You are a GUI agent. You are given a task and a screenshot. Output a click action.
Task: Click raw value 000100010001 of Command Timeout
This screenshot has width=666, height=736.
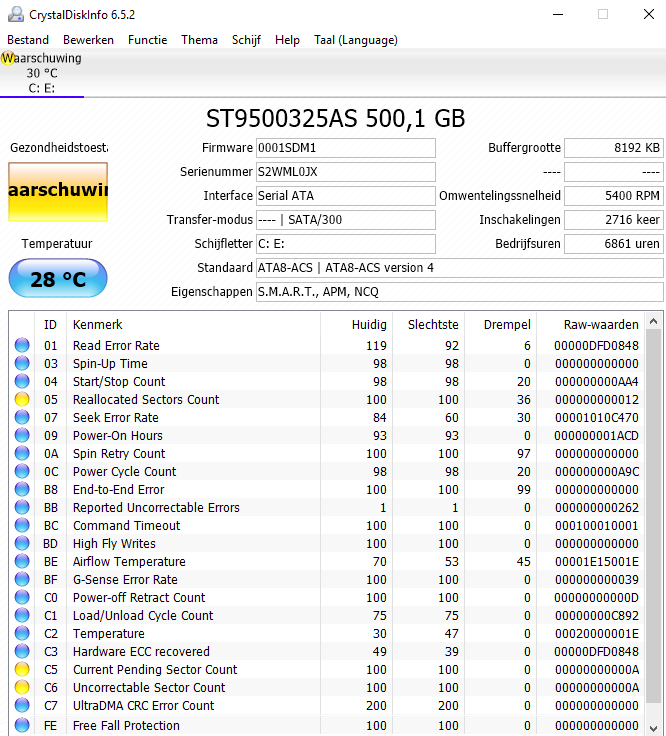[x=597, y=525]
